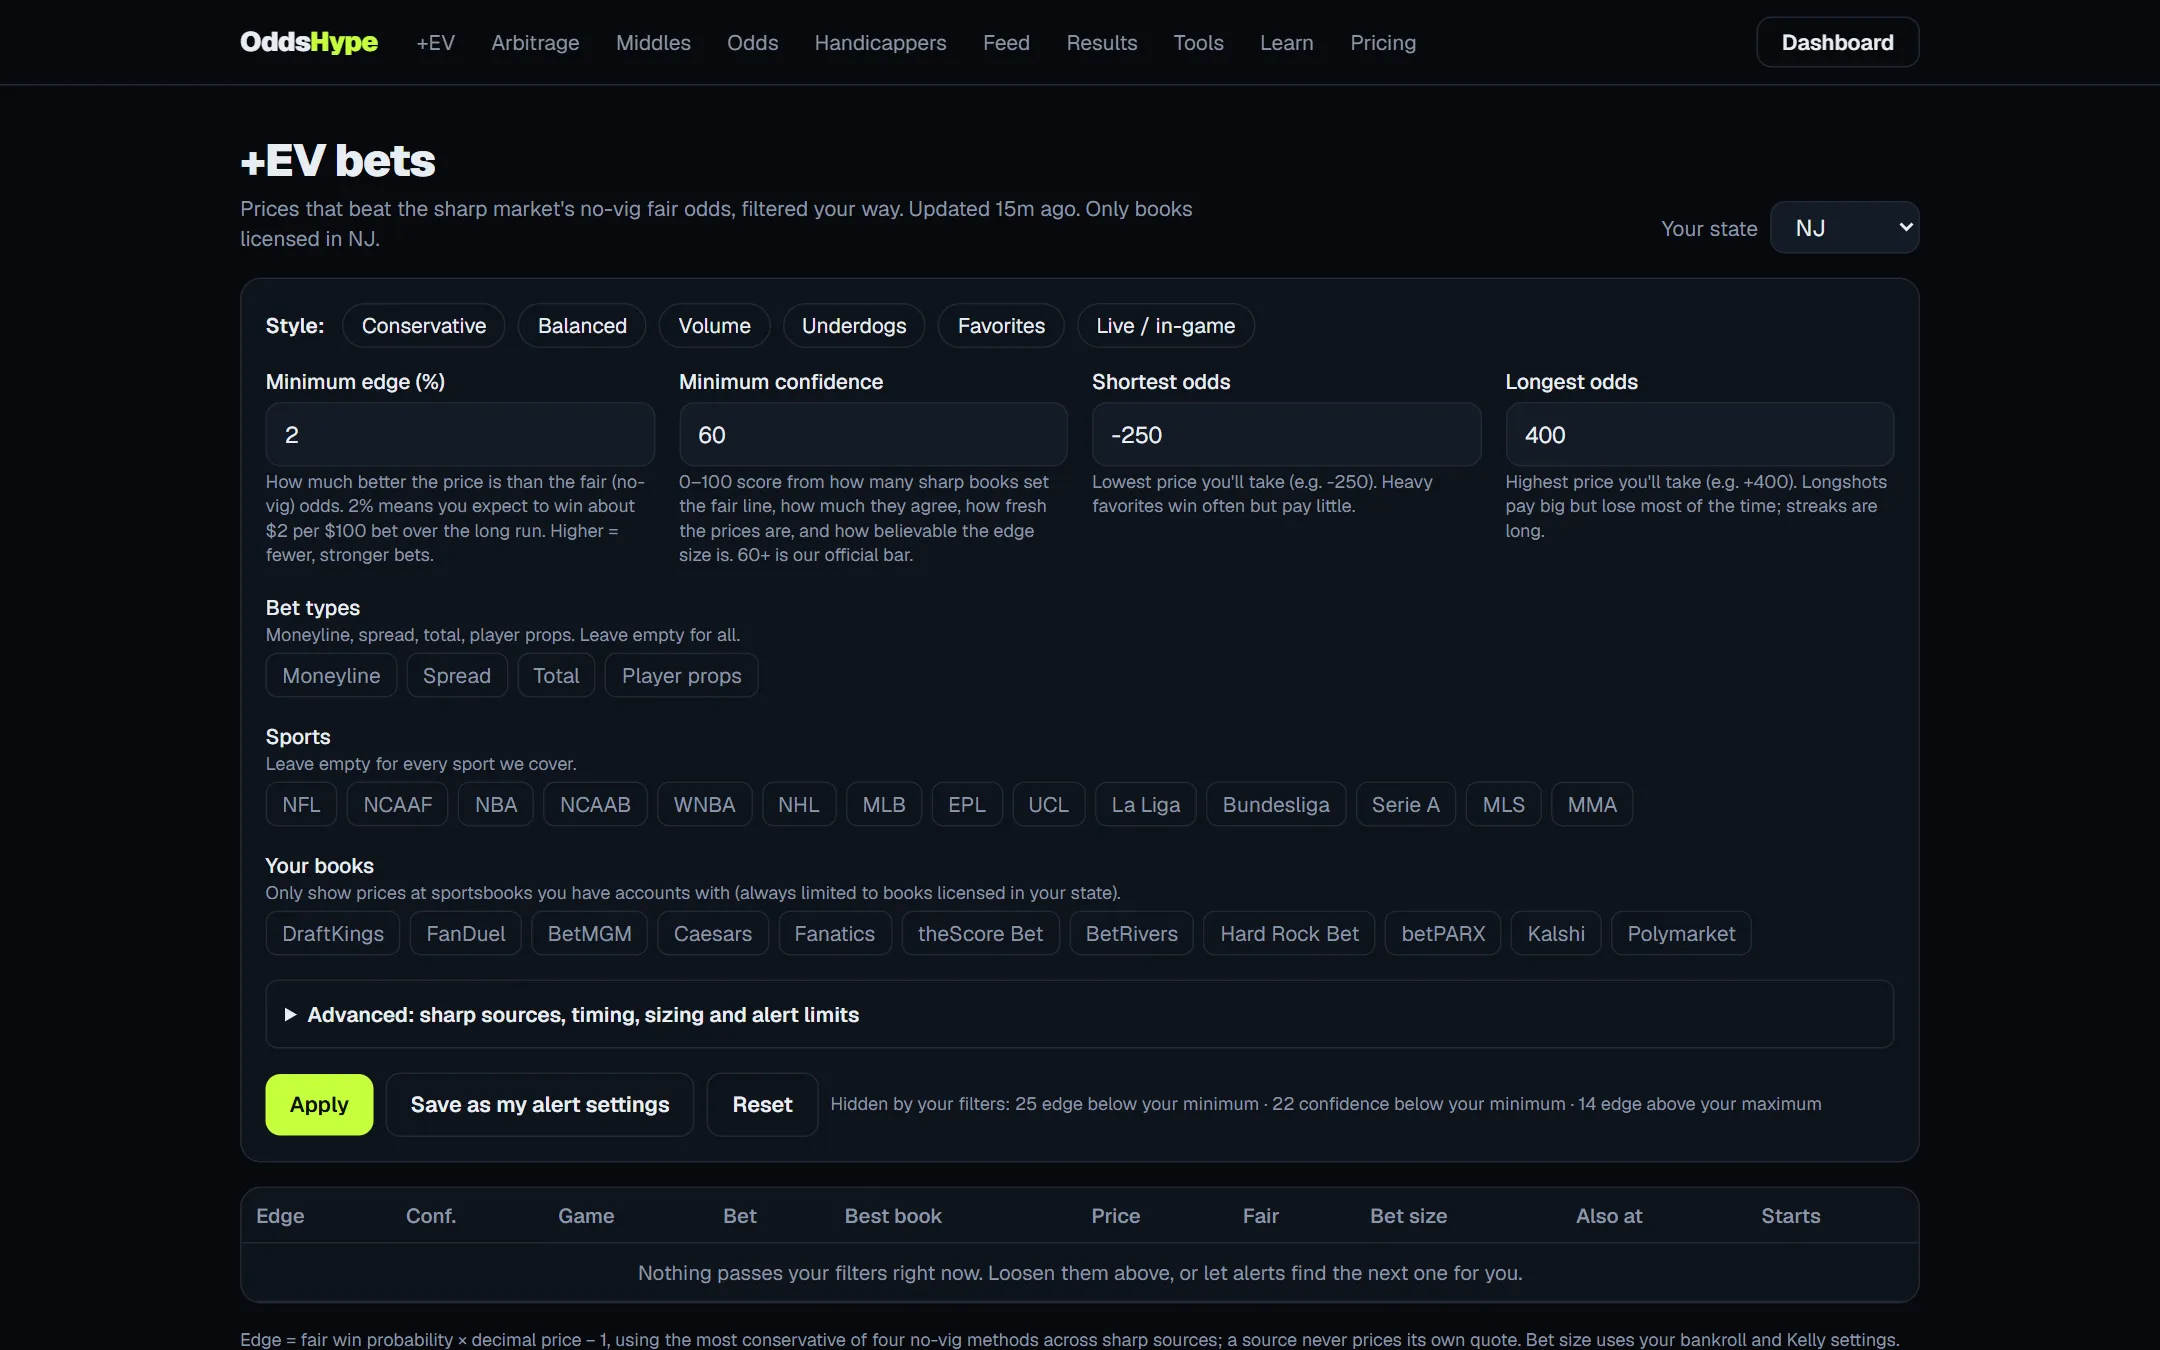This screenshot has height=1350, width=2160.
Task: Toggle the UCL sport filter
Action: coord(1048,804)
